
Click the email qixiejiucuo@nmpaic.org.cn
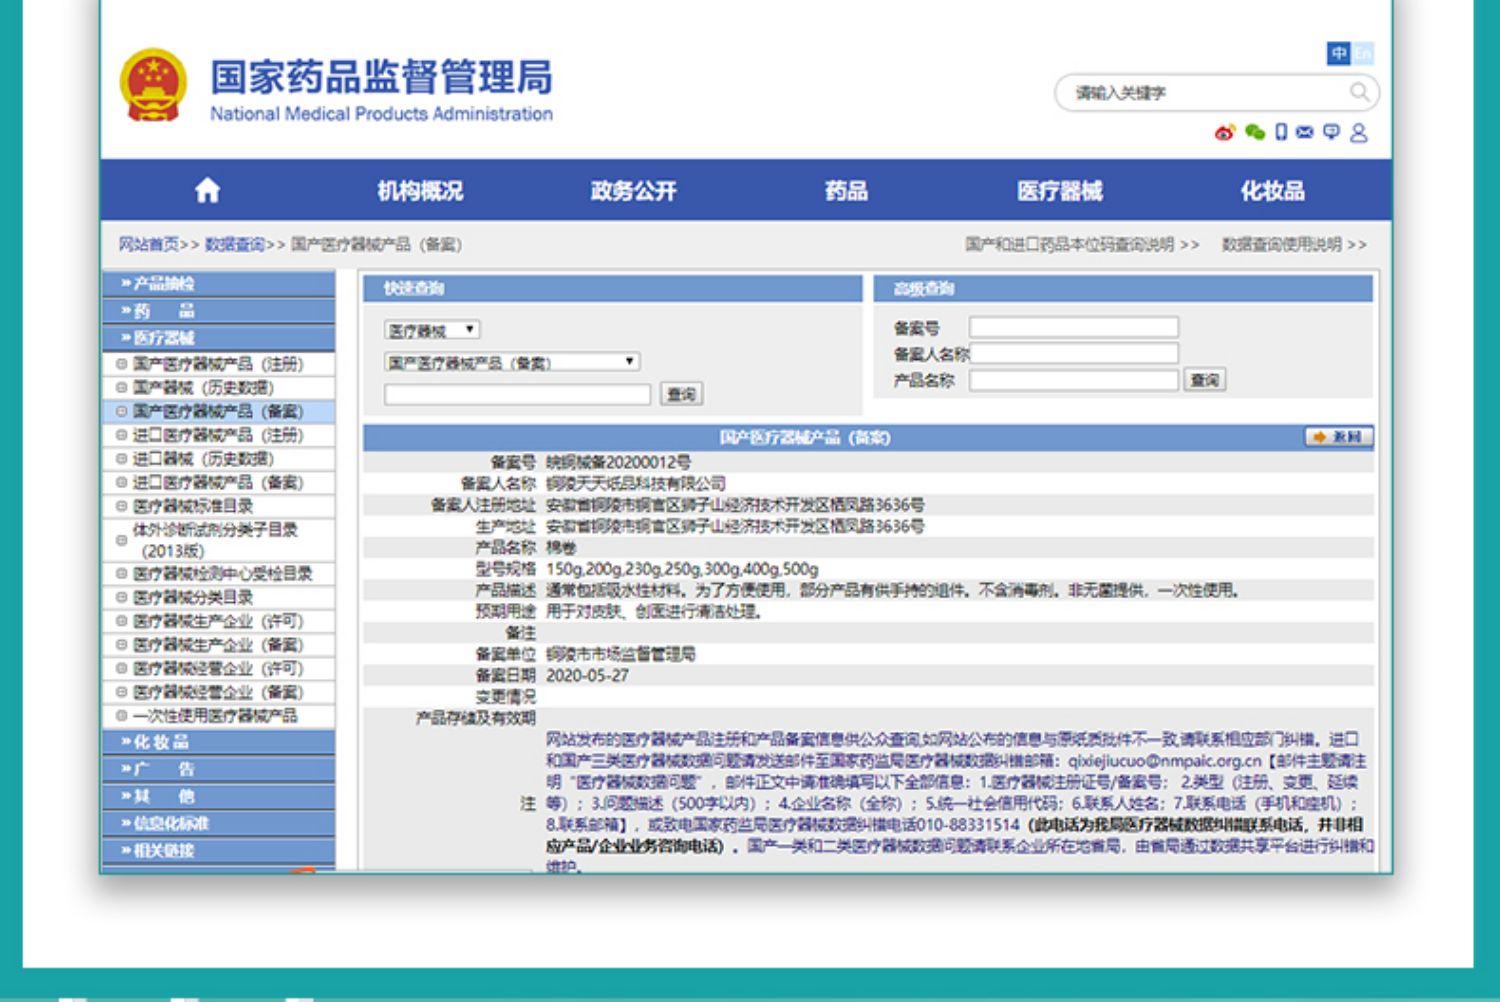(1164, 761)
